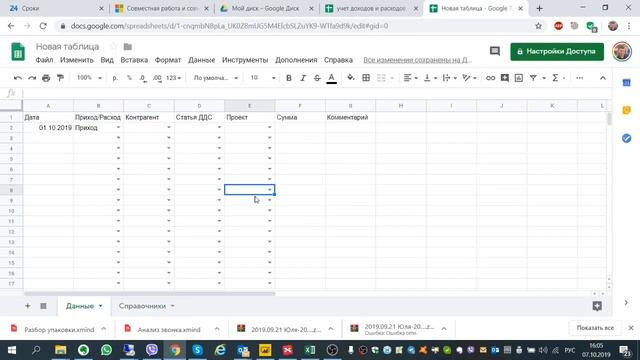Format as currency (р.) button
This screenshot has height=360, width=640.
(x=115, y=78)
